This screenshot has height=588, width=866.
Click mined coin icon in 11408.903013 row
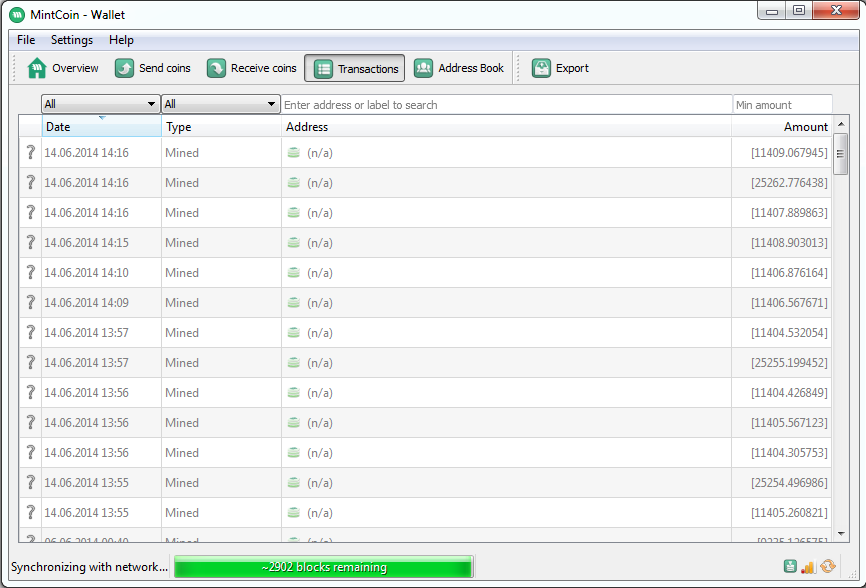point(294,242)
